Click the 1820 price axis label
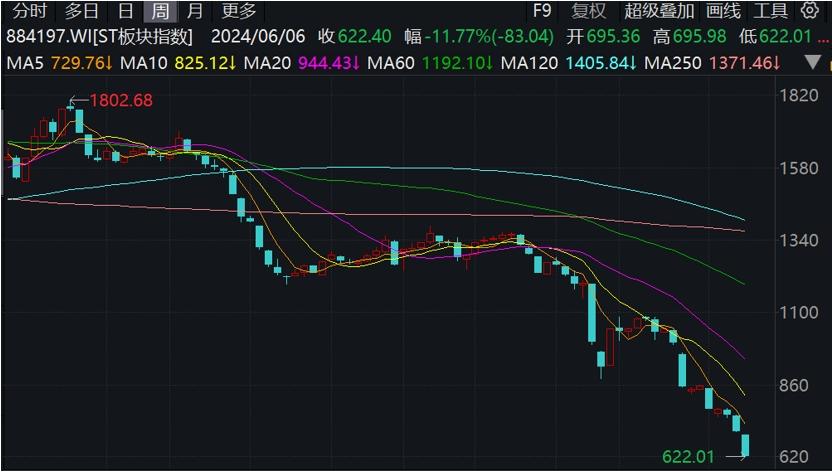 coord(798,95)
